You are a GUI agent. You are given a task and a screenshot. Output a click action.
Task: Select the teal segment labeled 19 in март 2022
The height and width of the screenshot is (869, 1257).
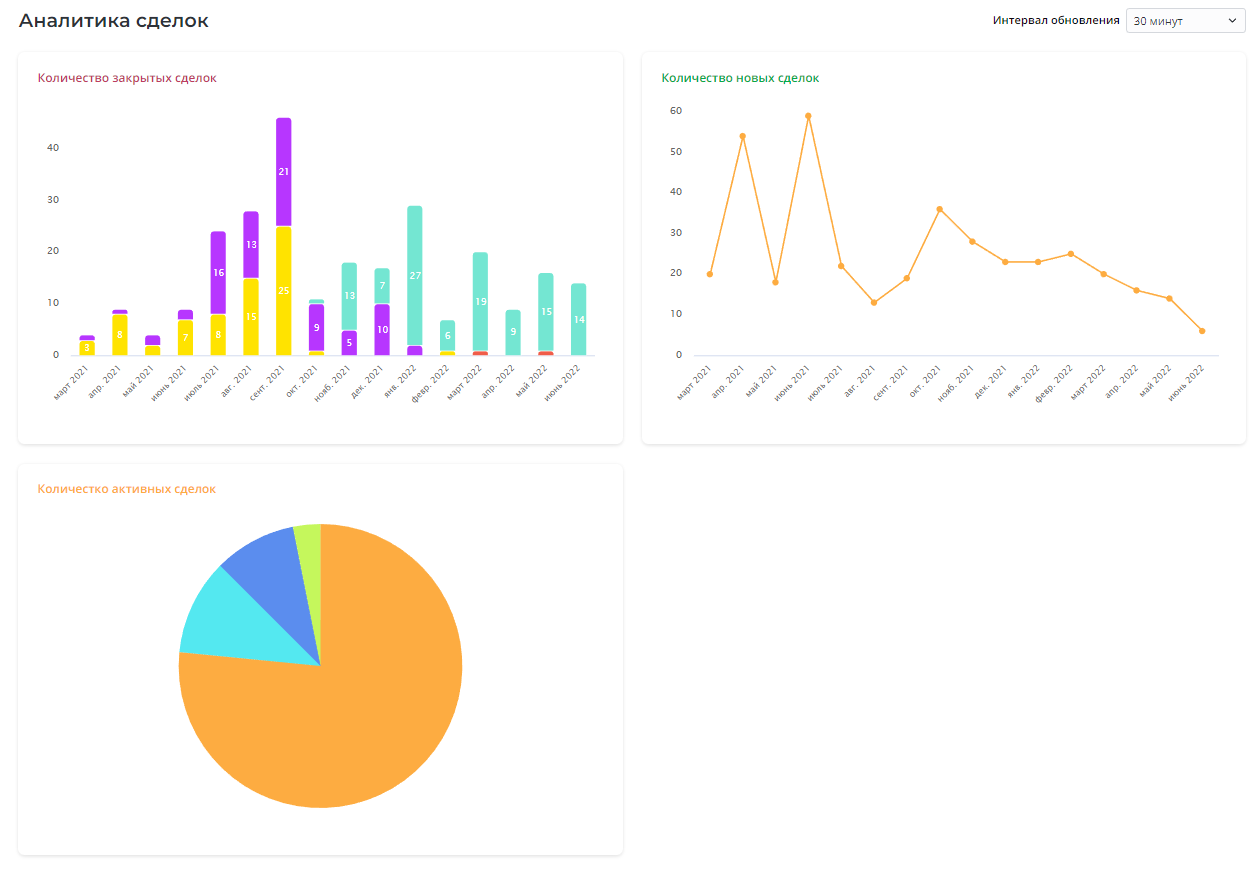click(x=480, y=301)
